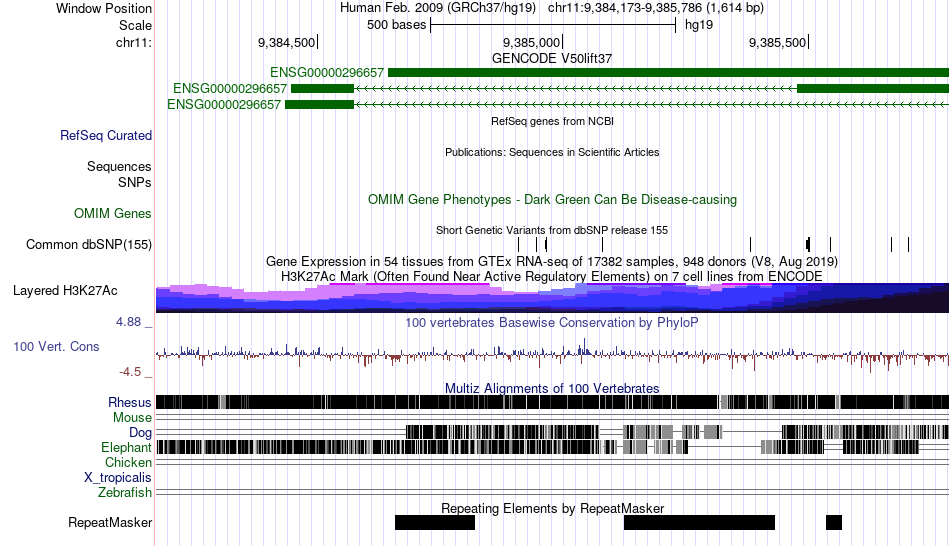This screenshot has width=950, height=546.
Task: Open the OMIM Genes track label
Action: pos(113,213)
